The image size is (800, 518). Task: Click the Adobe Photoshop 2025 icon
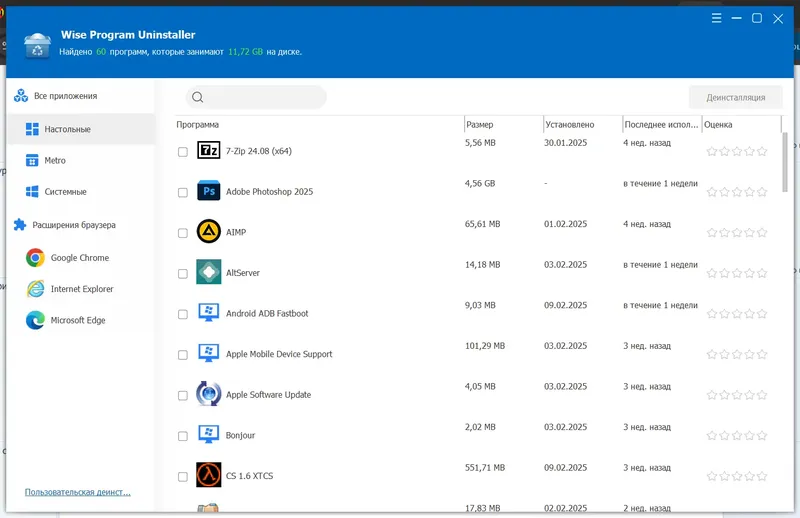pyautogui.click(x=209, y=191)
